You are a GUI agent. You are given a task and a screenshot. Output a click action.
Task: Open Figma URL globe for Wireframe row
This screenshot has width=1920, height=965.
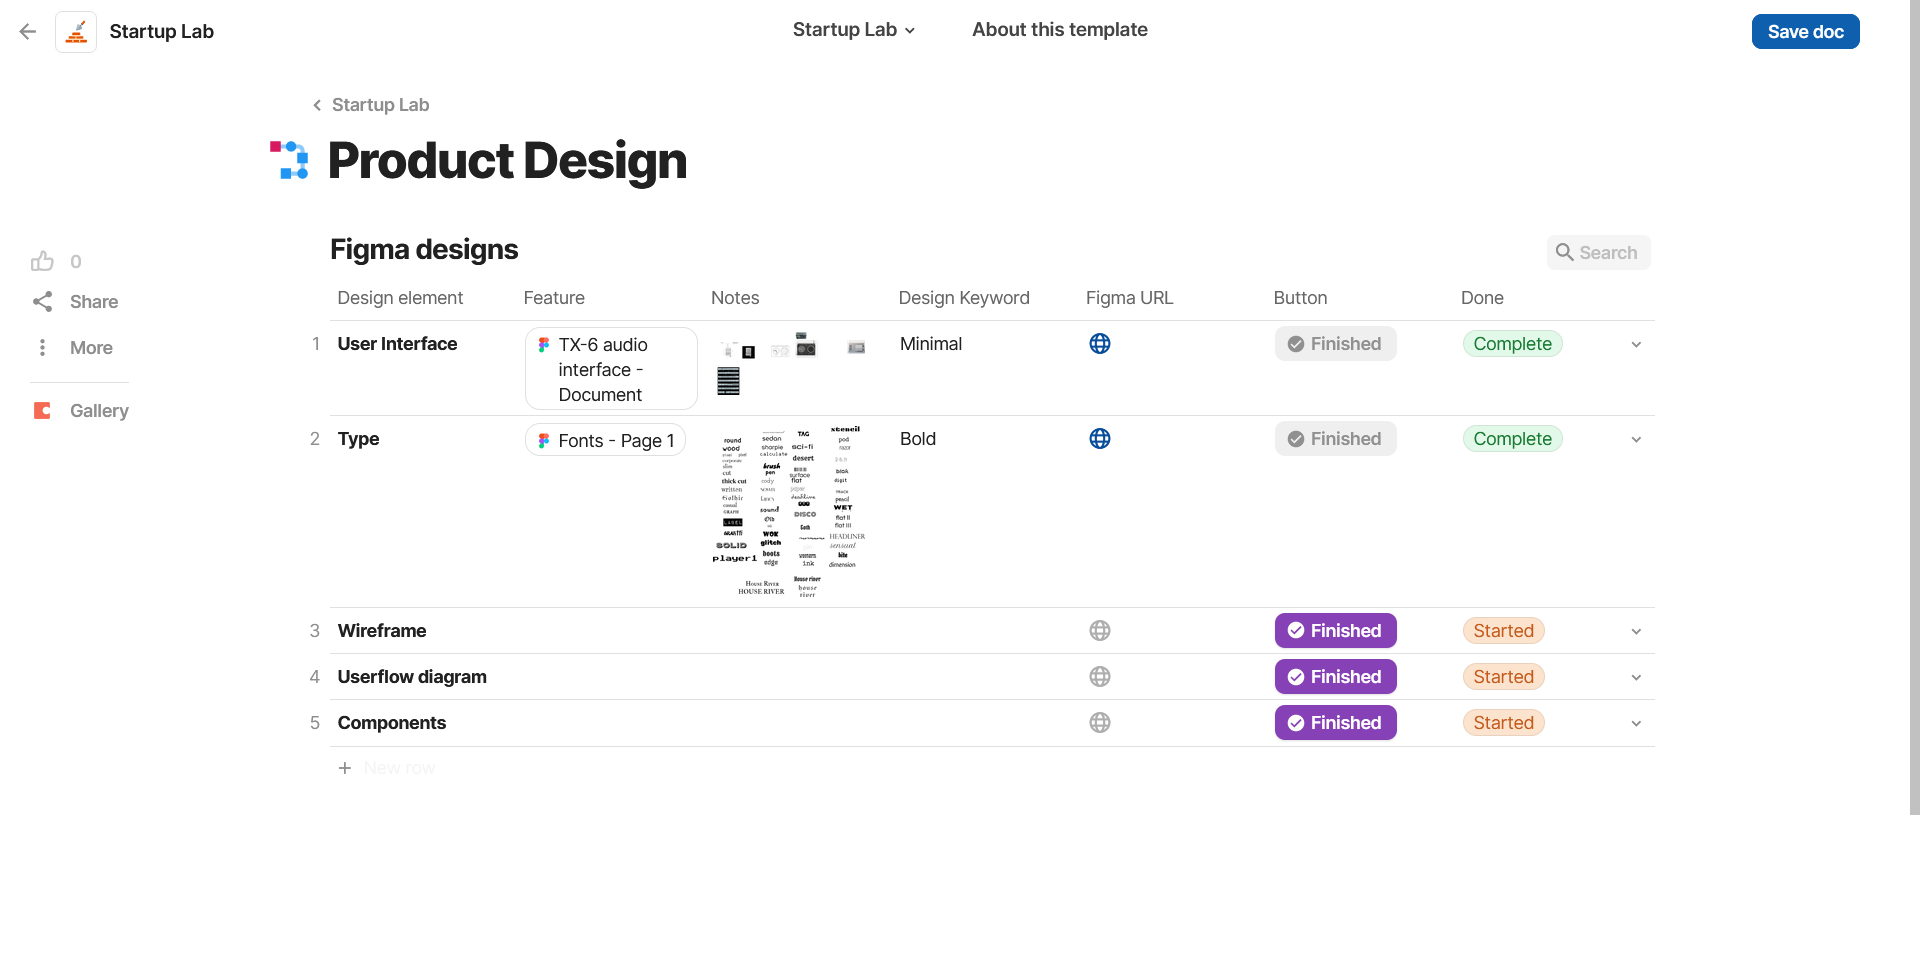(x=1100, y=631)
